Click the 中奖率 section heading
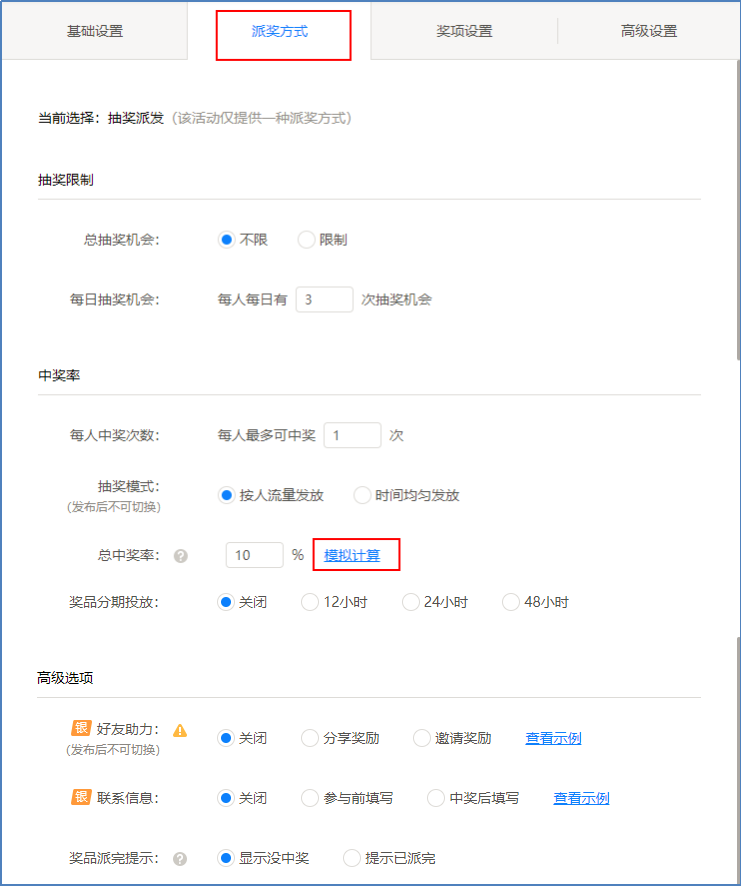Screen dimensions: 741x886 59,375
